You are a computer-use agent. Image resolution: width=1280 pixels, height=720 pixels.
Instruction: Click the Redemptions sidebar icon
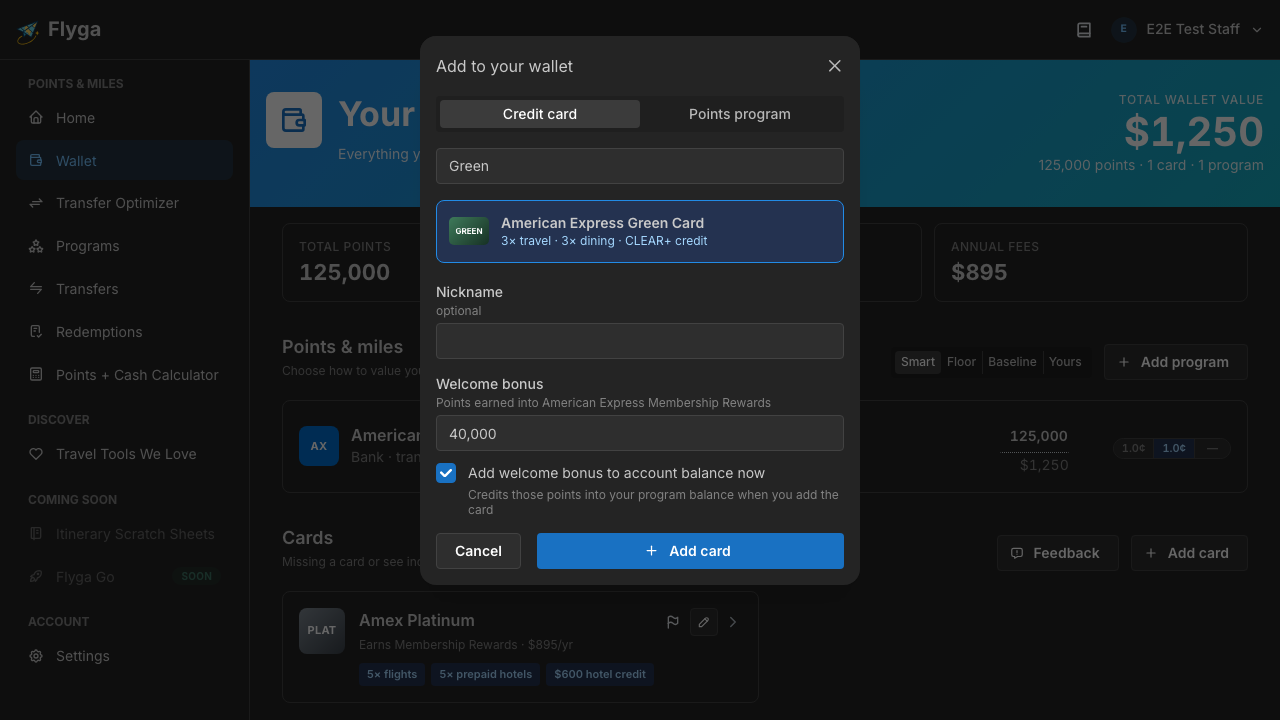(36, 331)
